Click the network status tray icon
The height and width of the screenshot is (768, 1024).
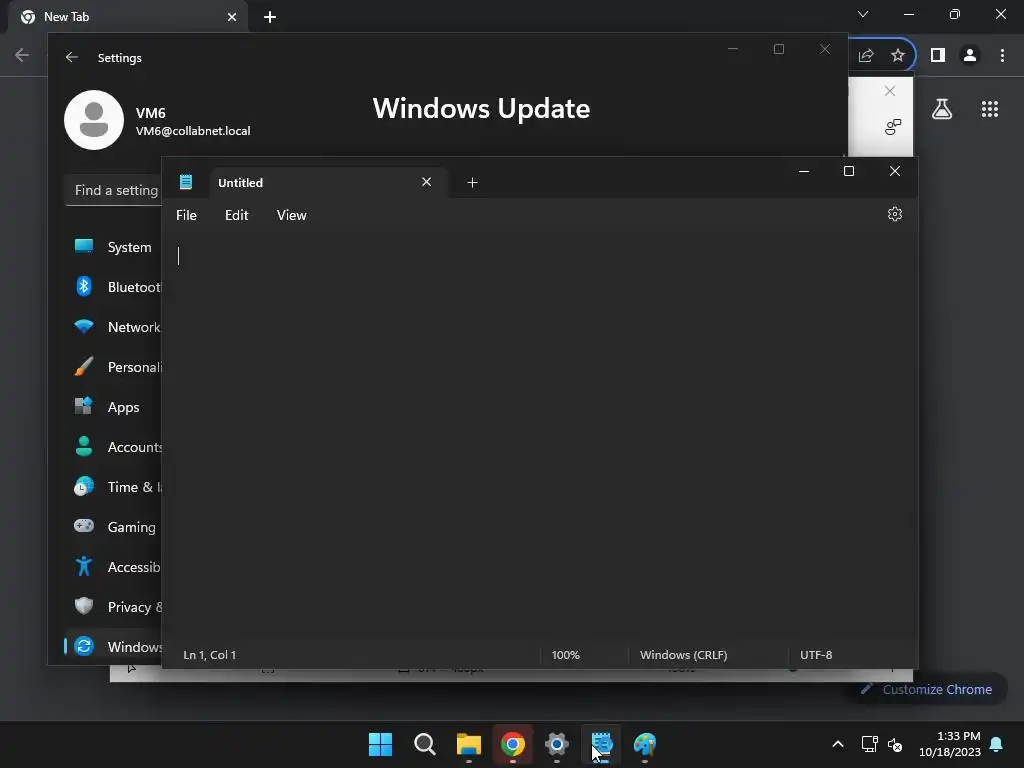pos(869,744)
